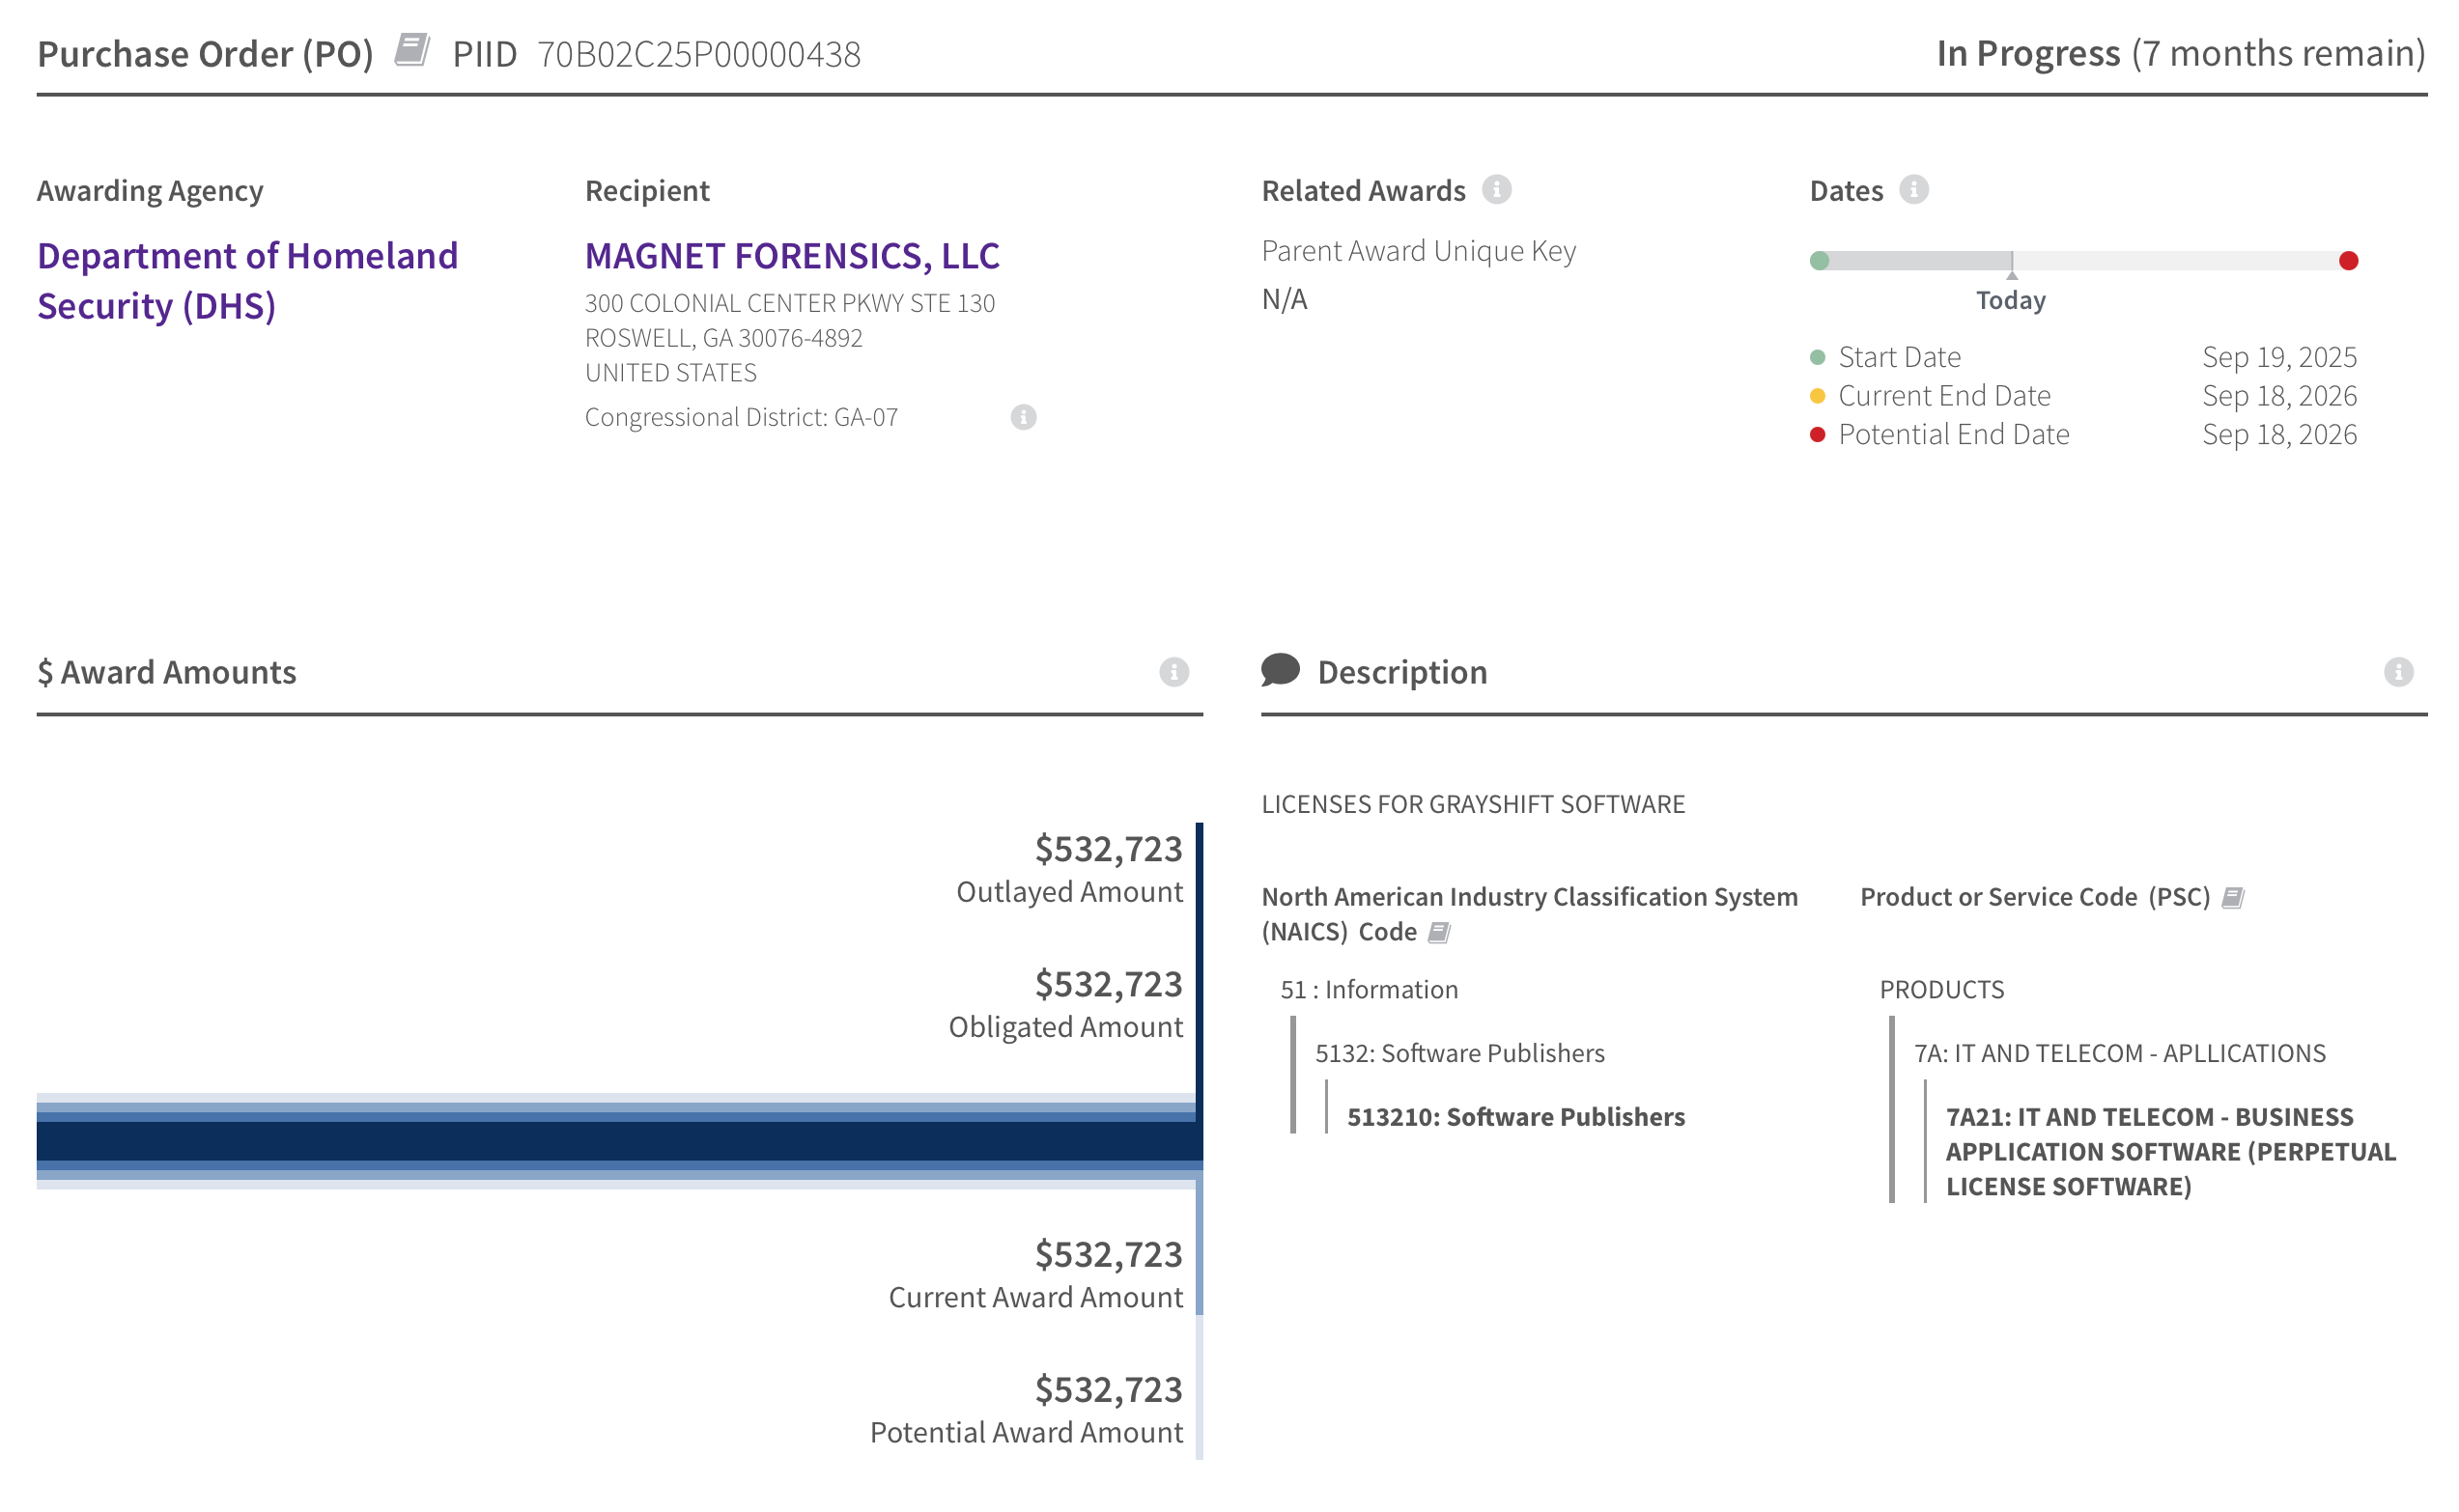Click the green start date dot on timeline
2459x1512 pixels.
click(1819, 261)
